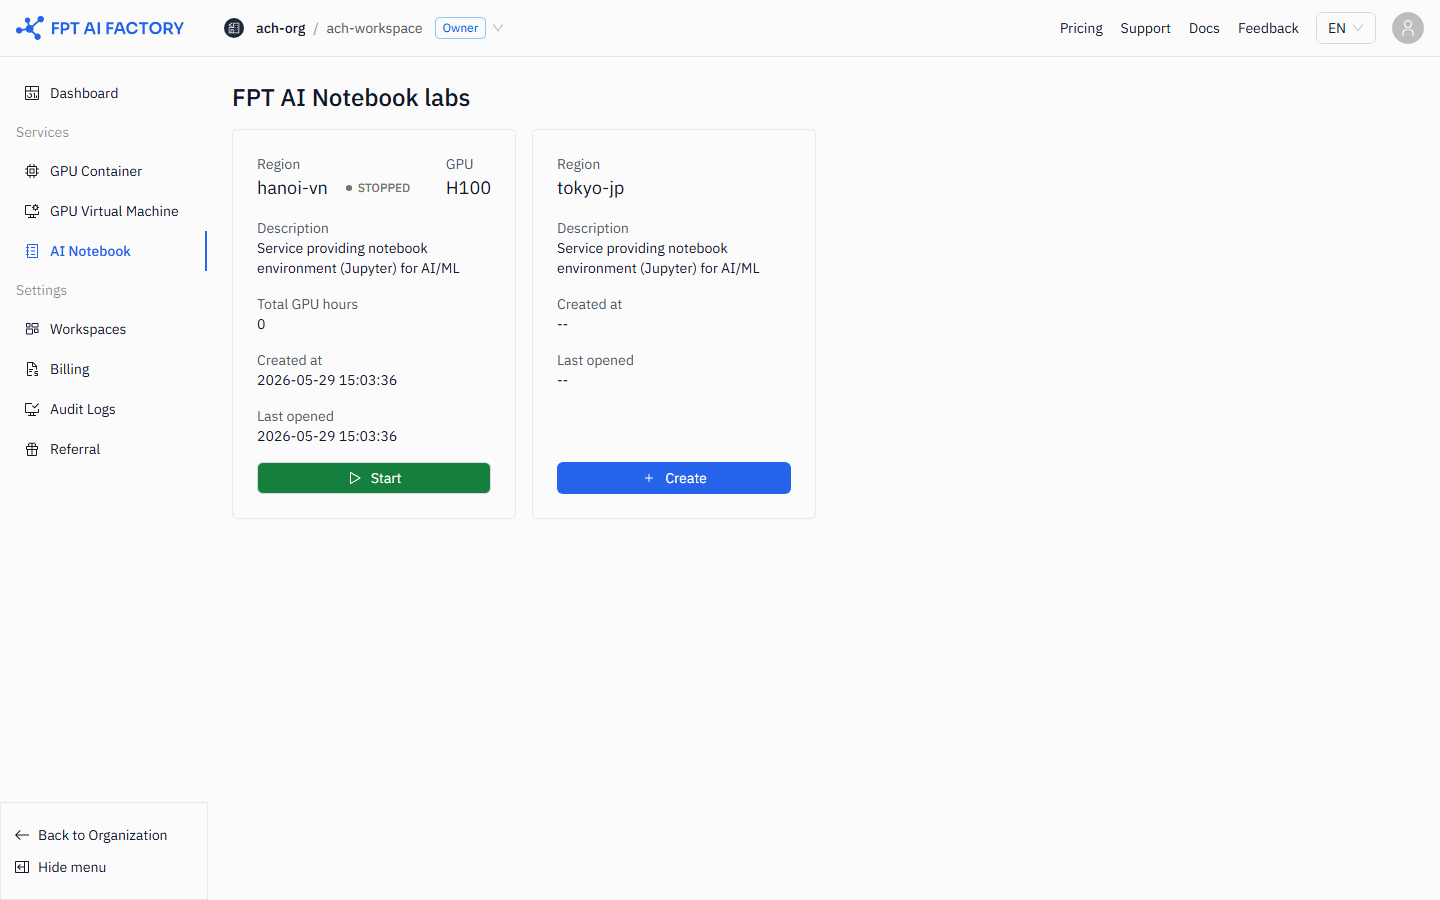The height and width of the screenshot is (900, 1440).
Task: Click the hanoi-vn region name
Action: (292, 188)
